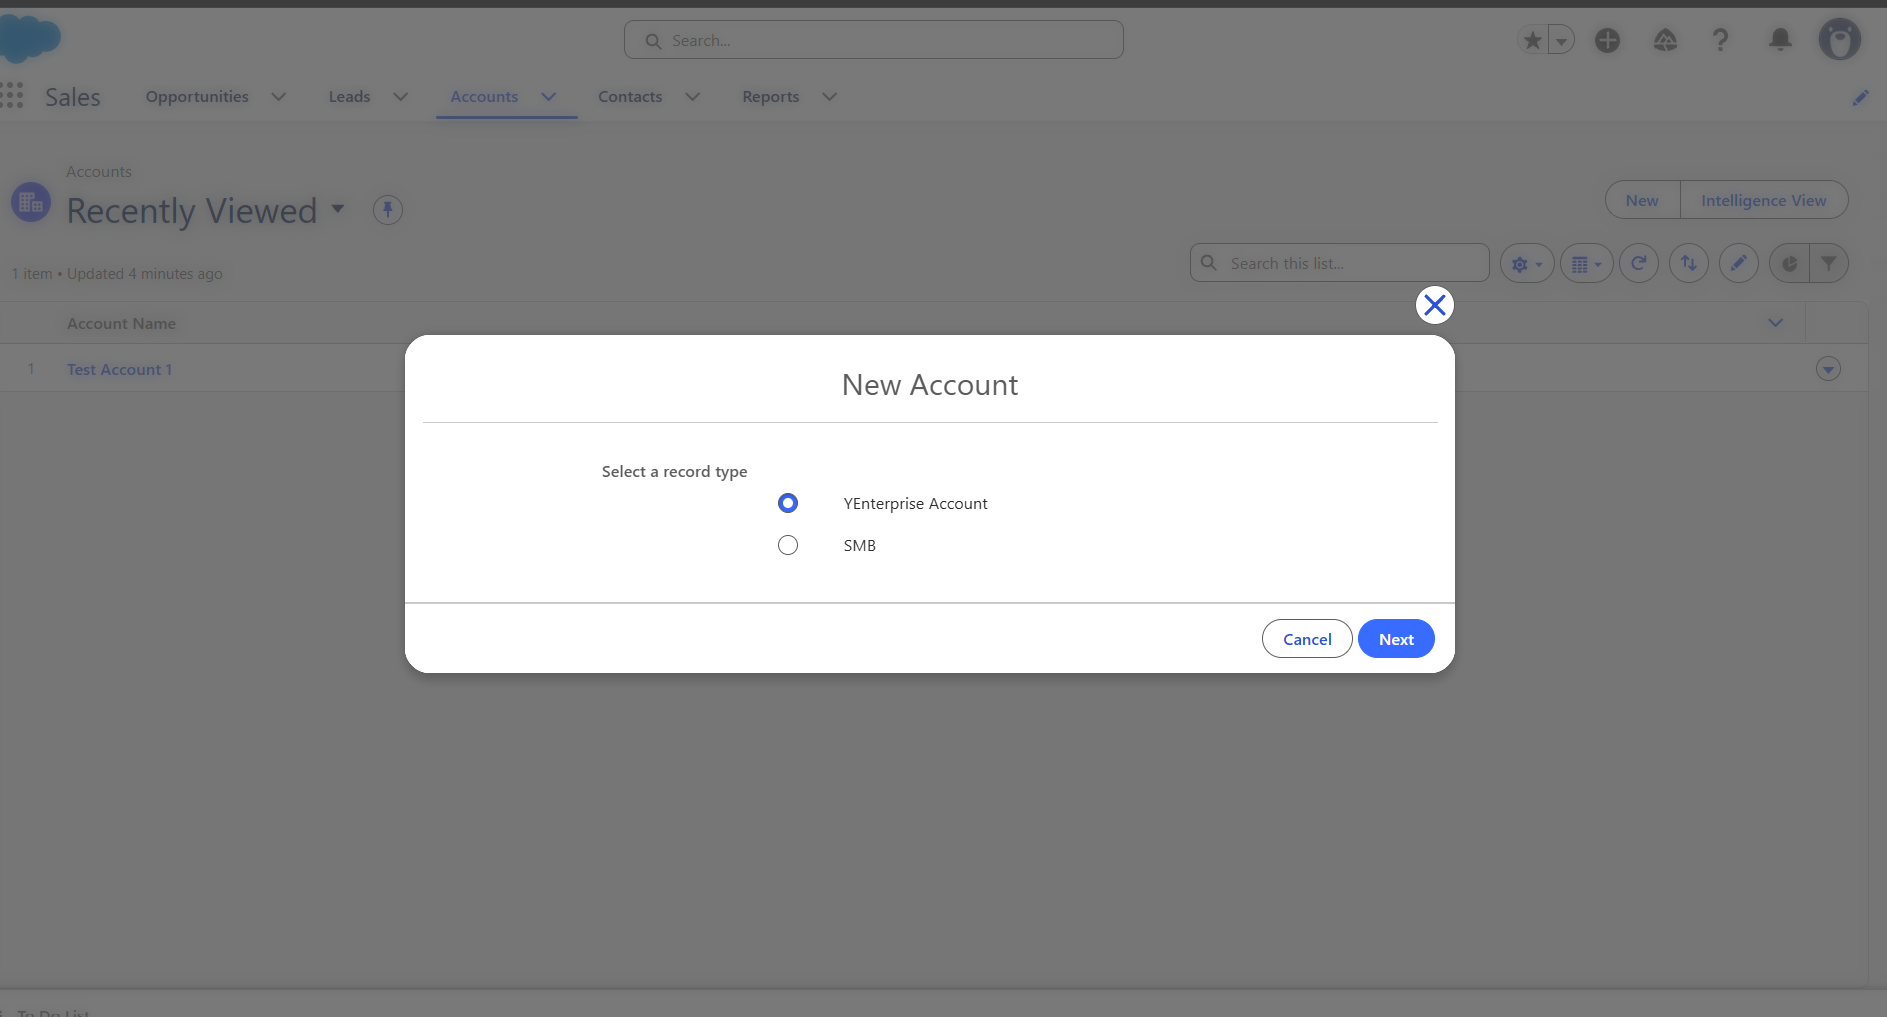Image resolution: width=1887 pixels, height=1017 pixels.
Task: Open display-as table view menu
Action: click(1587, 264)
